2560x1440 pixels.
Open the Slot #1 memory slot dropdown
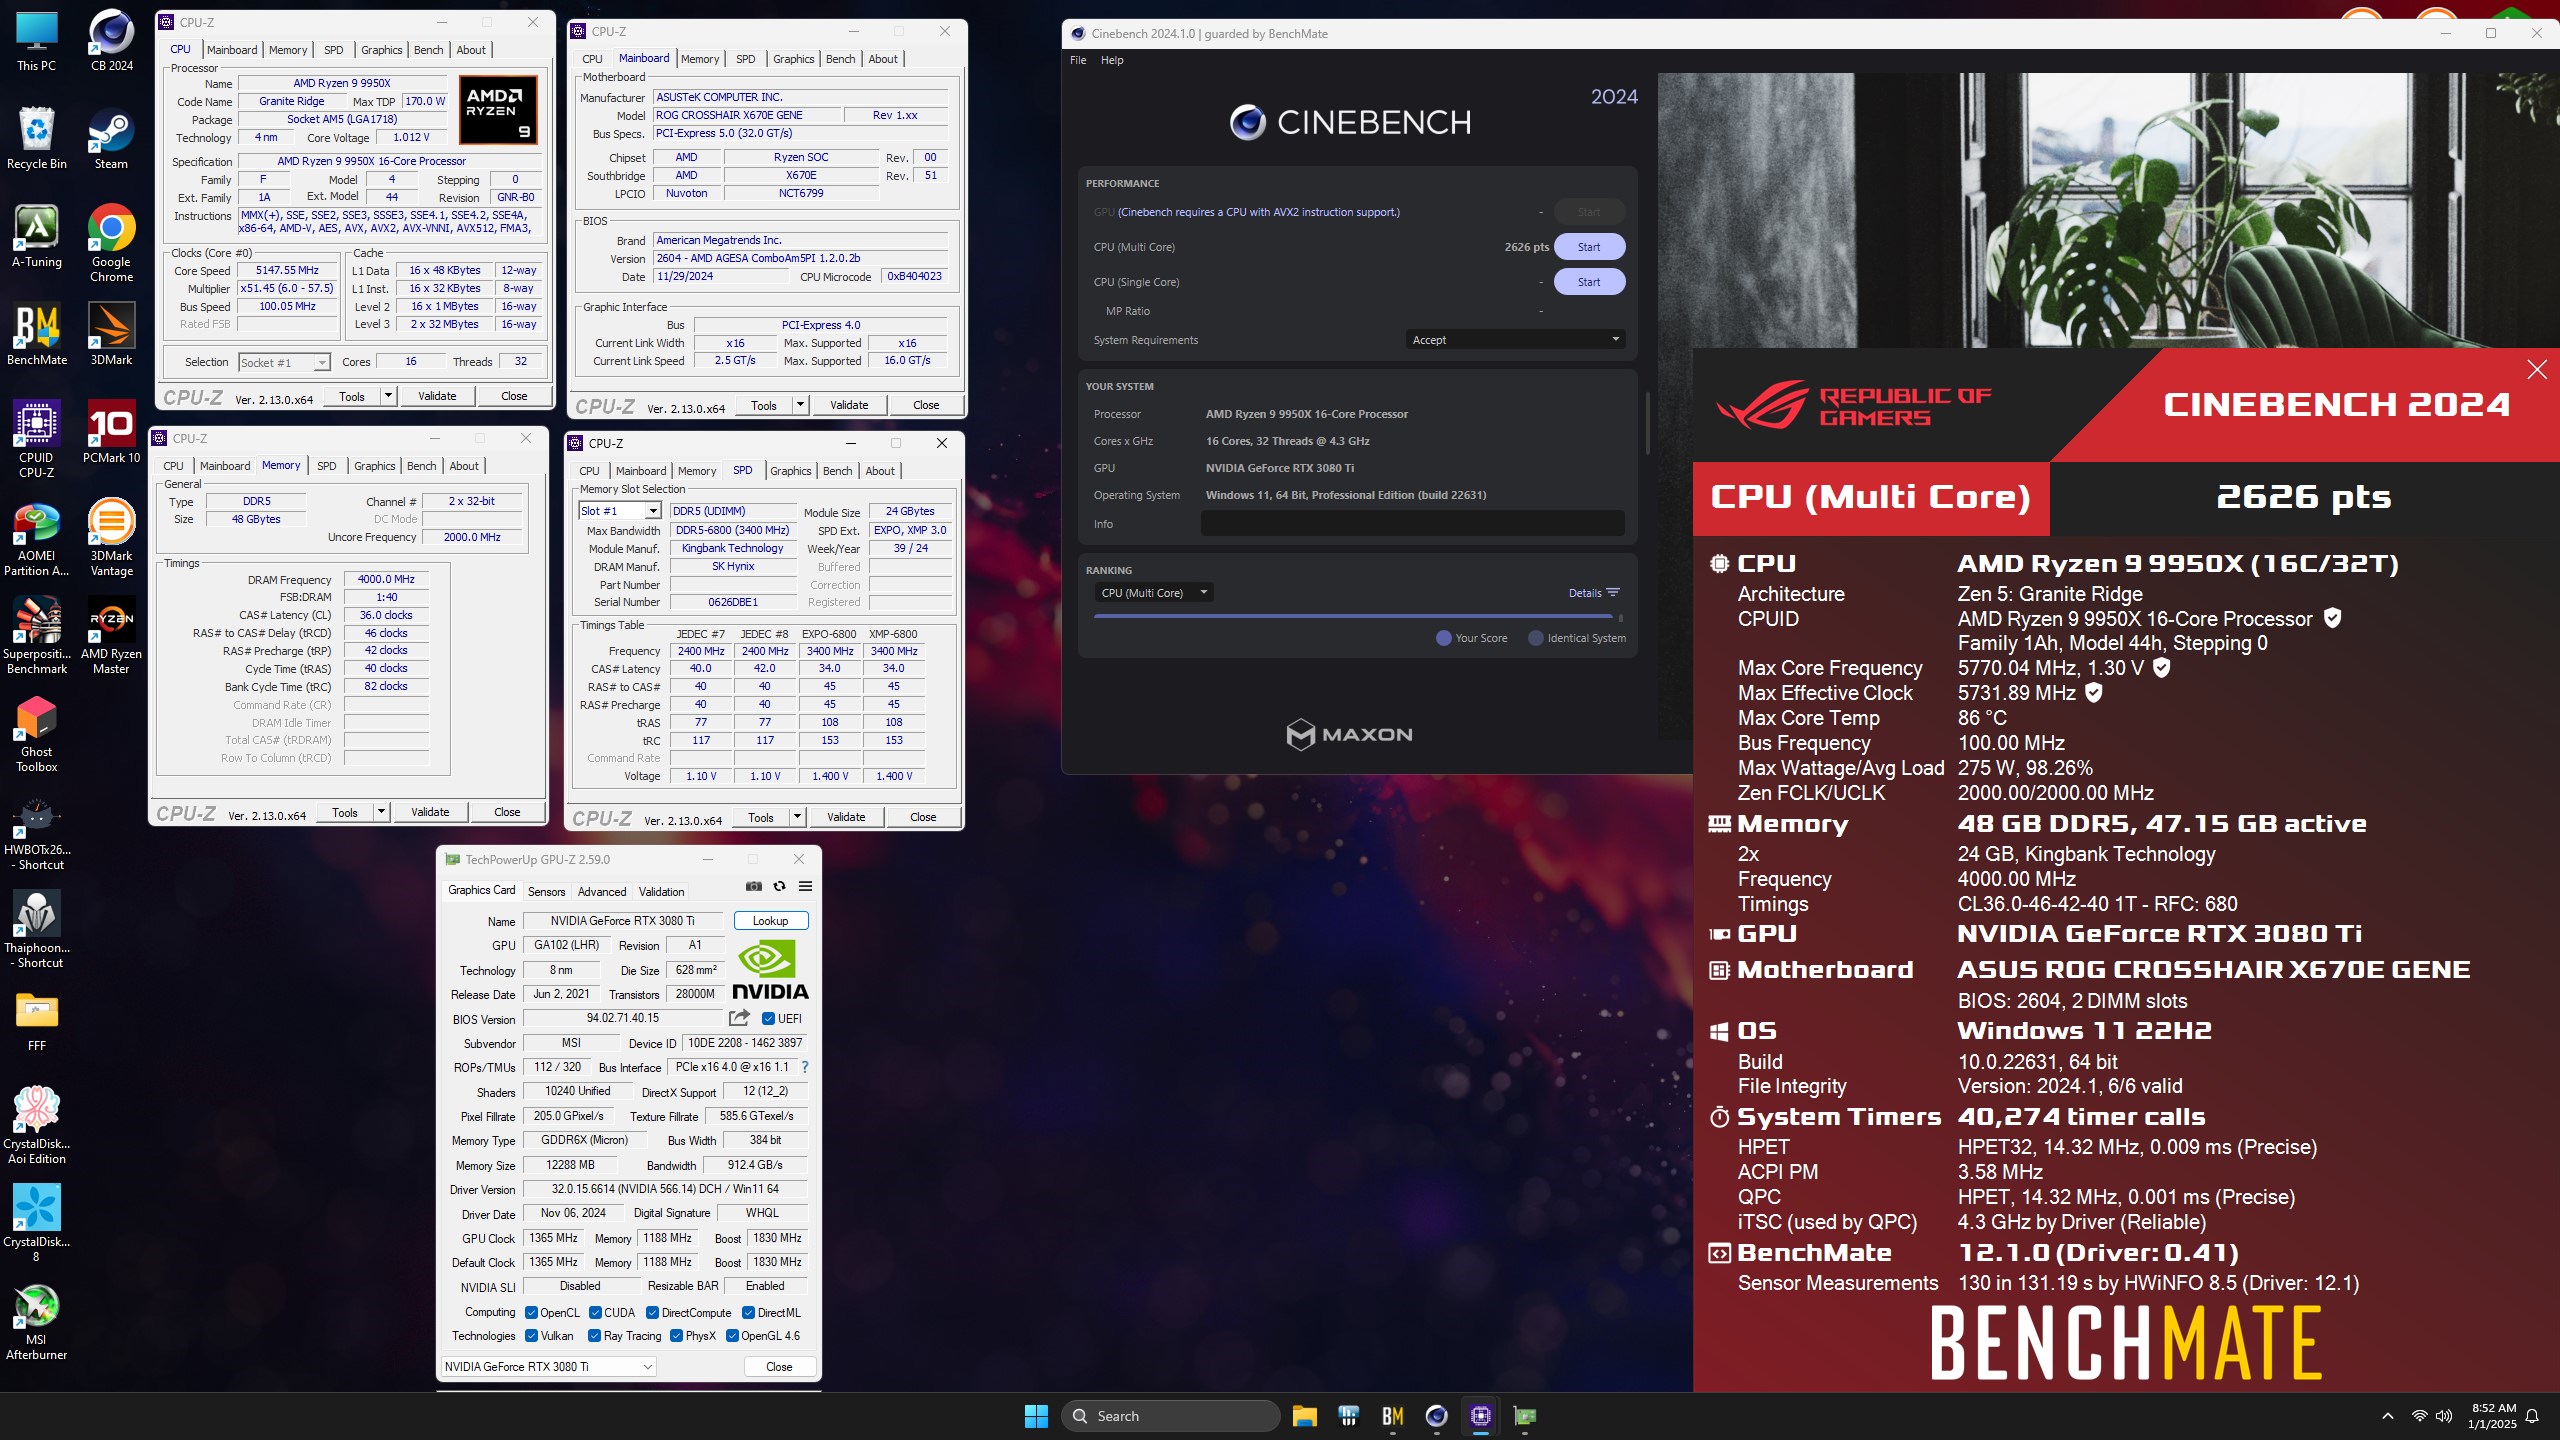[x=620, y=511]
